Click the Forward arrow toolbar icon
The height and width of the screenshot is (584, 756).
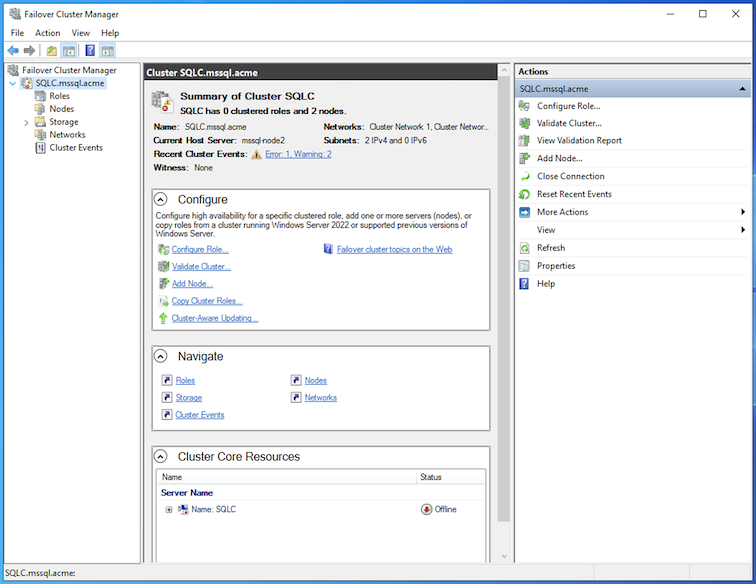click(x=29, y=50)
